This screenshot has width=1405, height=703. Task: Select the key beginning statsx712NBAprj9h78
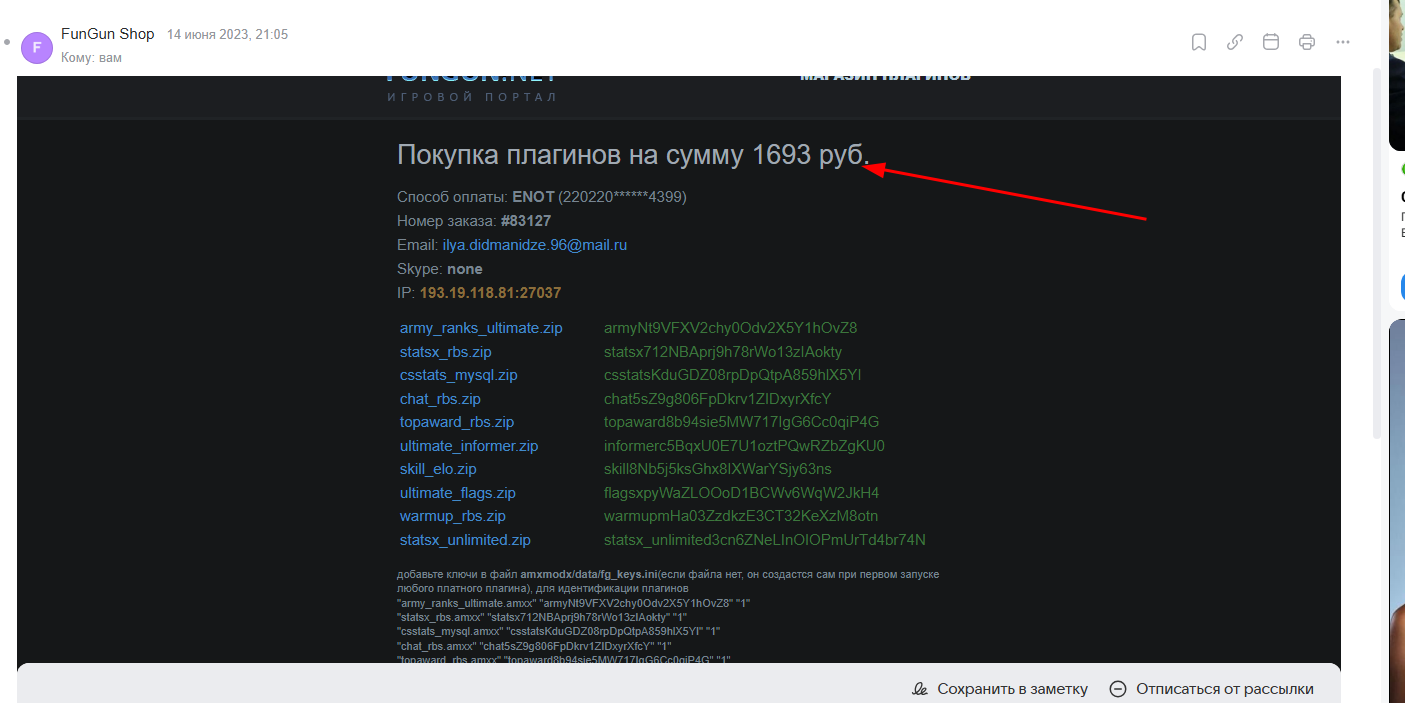[723, 352]
